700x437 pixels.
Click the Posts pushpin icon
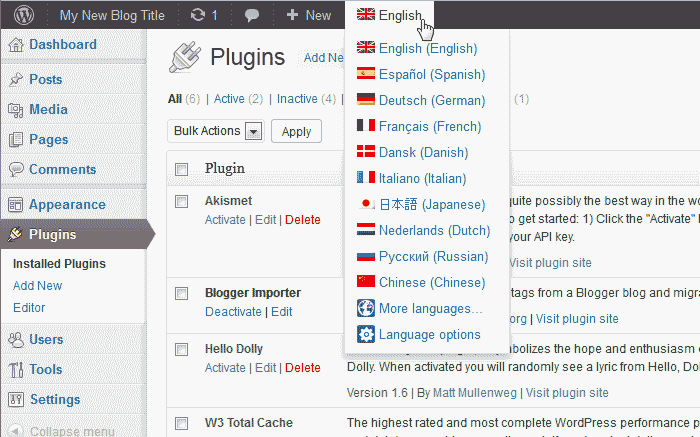[x=16, y=80]
